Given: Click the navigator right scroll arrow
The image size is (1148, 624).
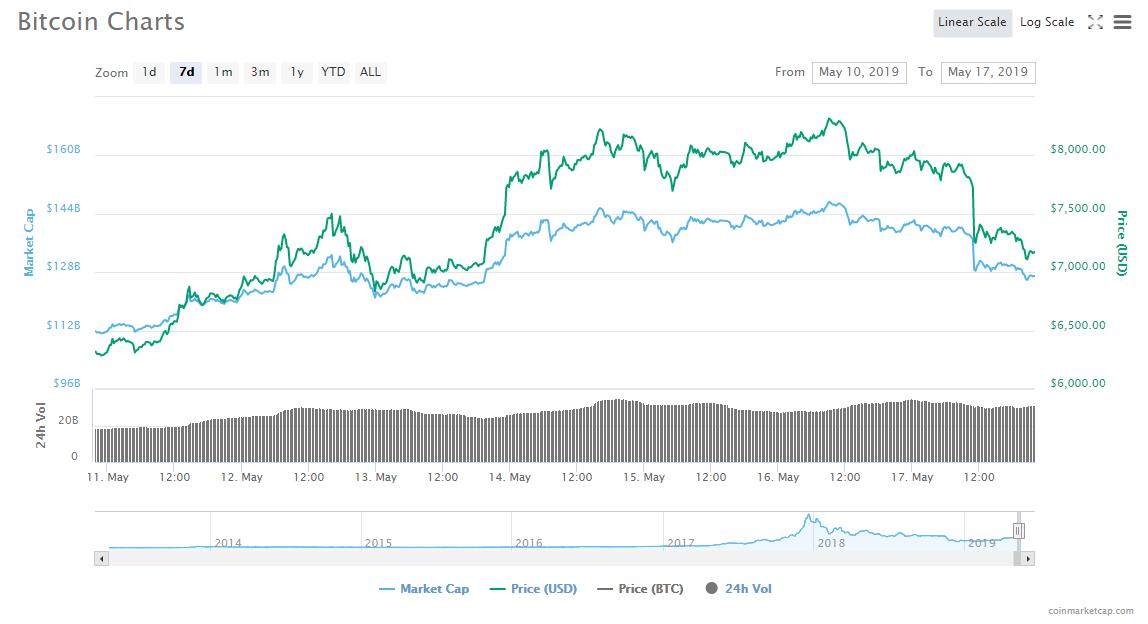Looking at the screenshot, I should (x=1028, y=558).
